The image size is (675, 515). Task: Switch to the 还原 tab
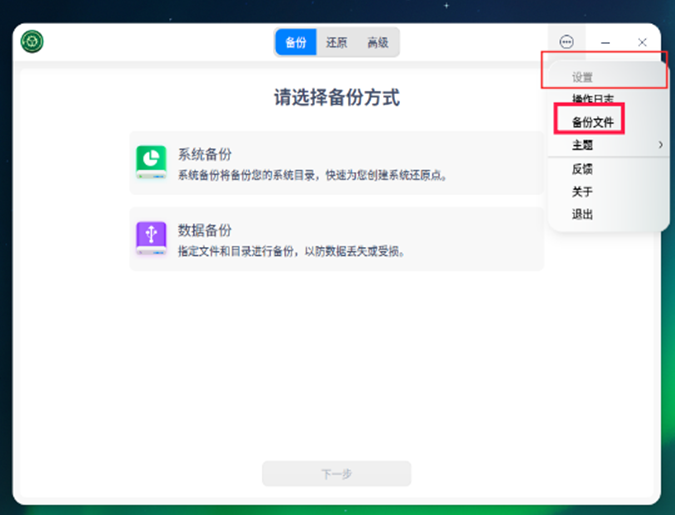336,42
